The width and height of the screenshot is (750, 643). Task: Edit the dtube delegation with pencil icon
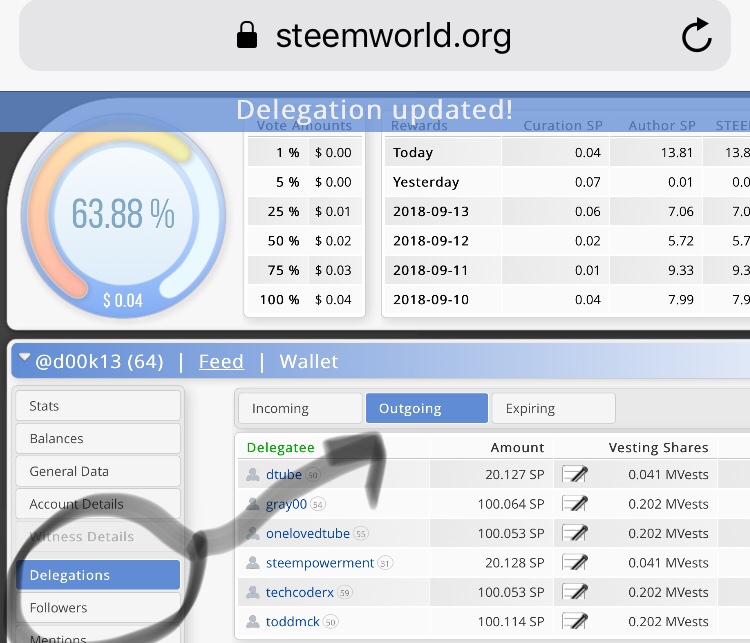pos(575,474)
